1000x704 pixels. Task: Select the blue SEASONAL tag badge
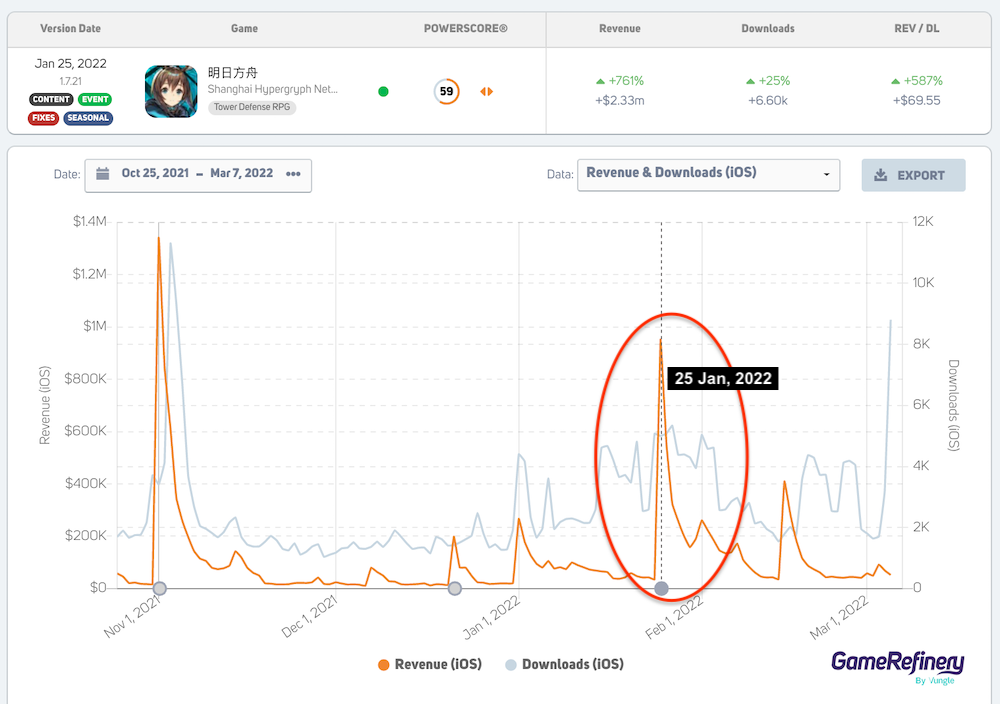88,118
